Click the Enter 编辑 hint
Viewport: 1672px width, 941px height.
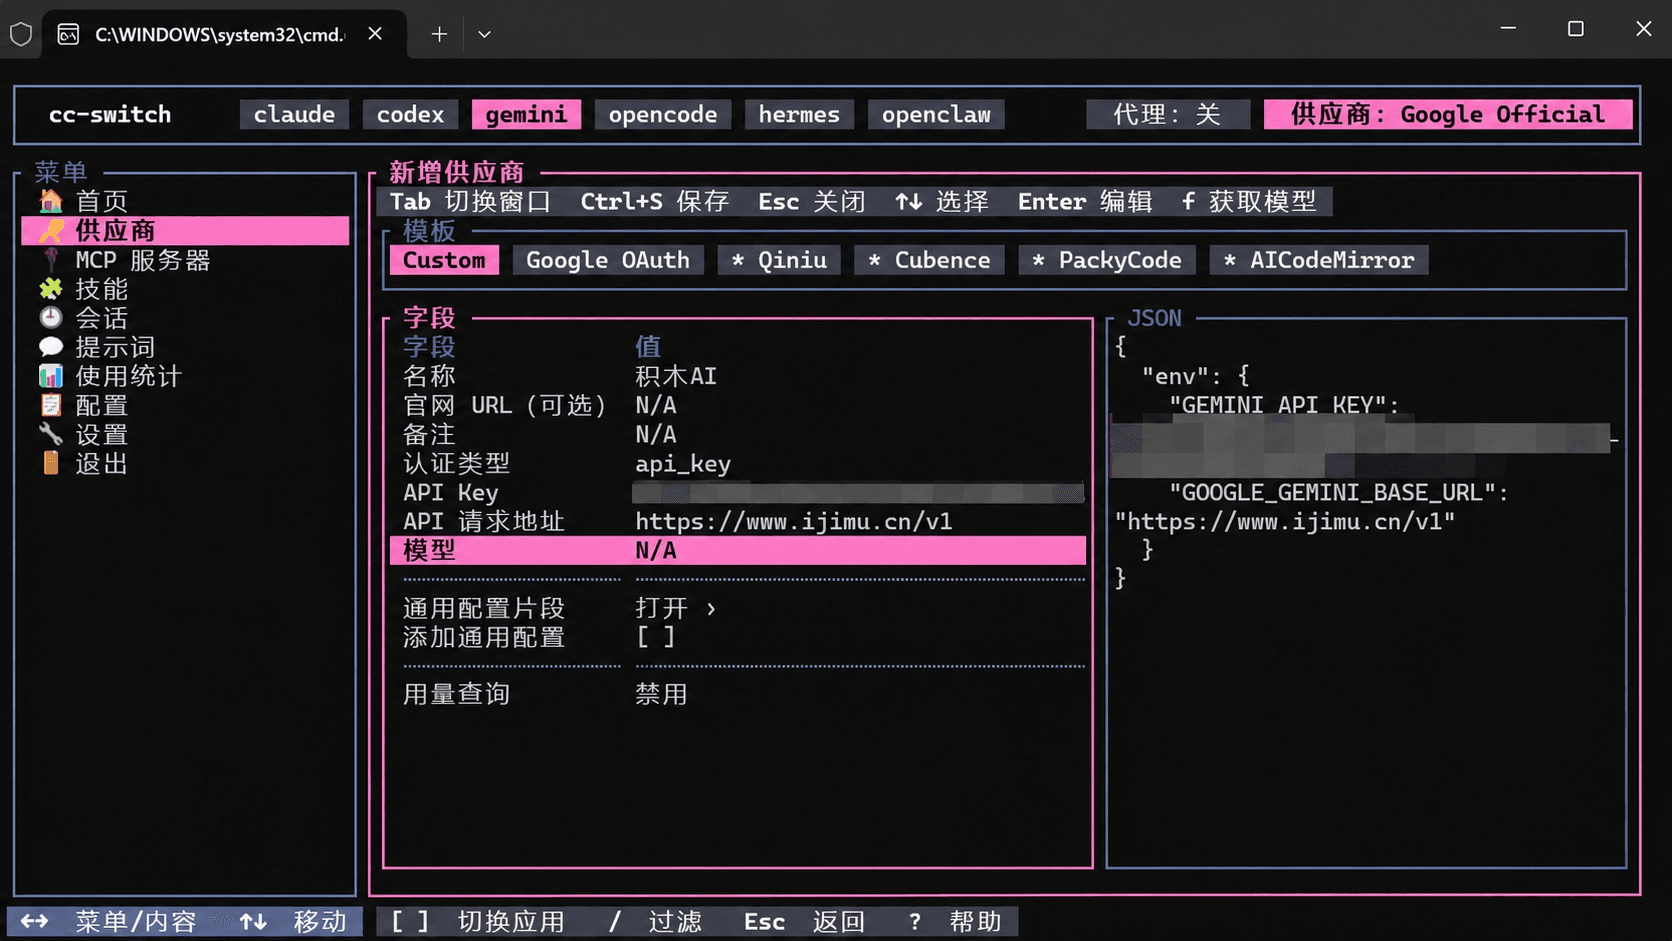point(1085,202)
